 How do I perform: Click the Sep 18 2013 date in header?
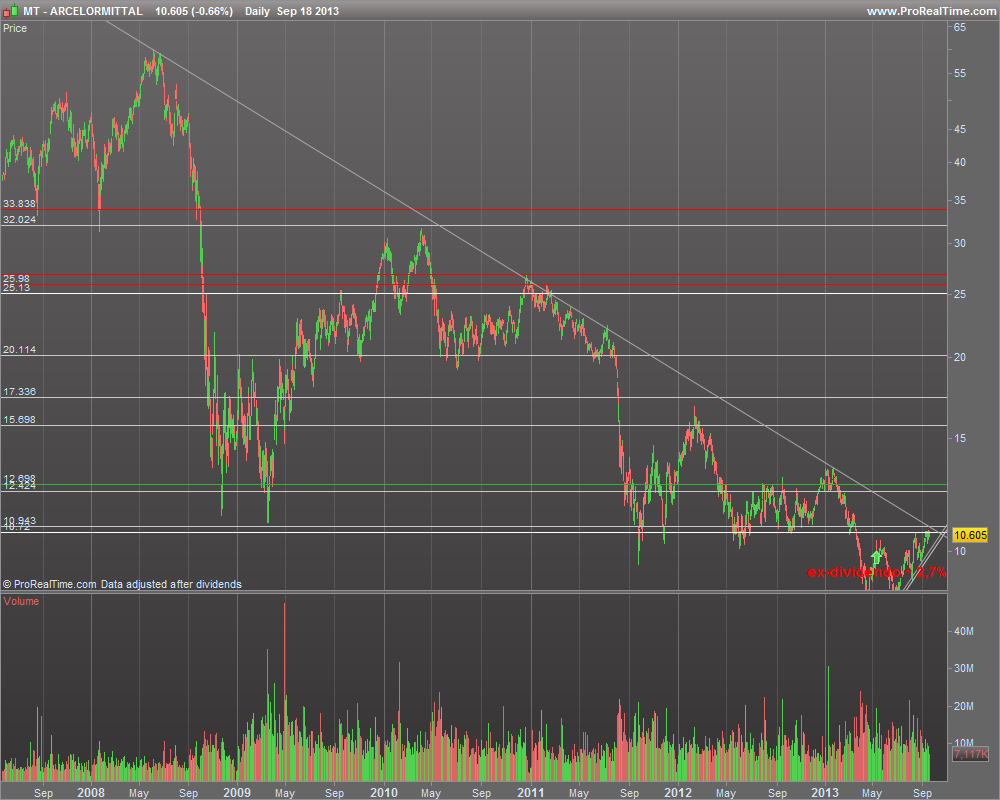307,11
